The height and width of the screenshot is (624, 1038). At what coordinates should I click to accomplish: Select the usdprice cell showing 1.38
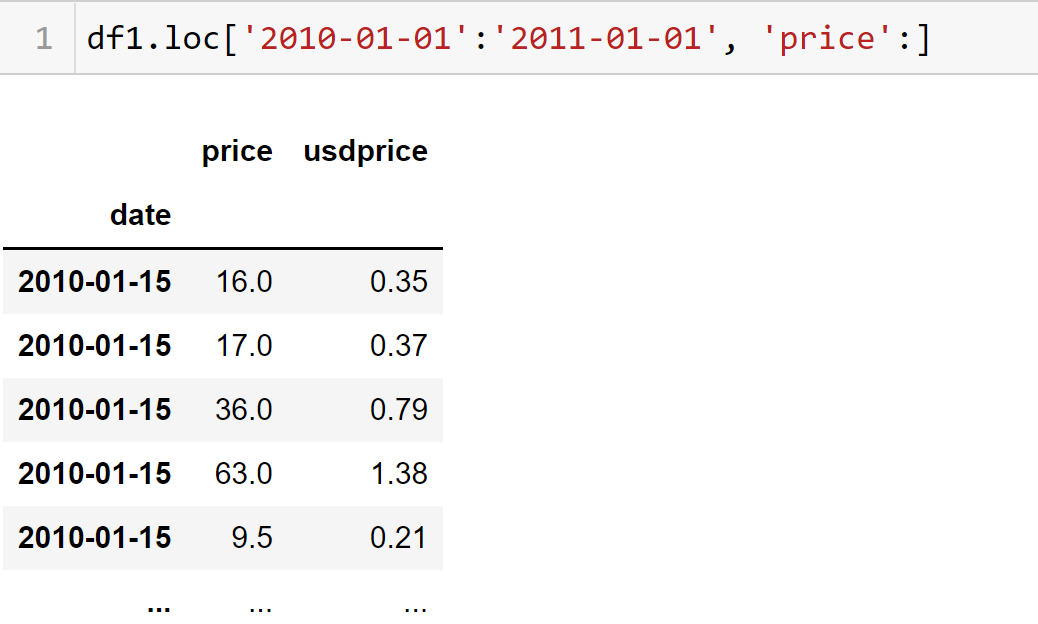pos(398,473)
